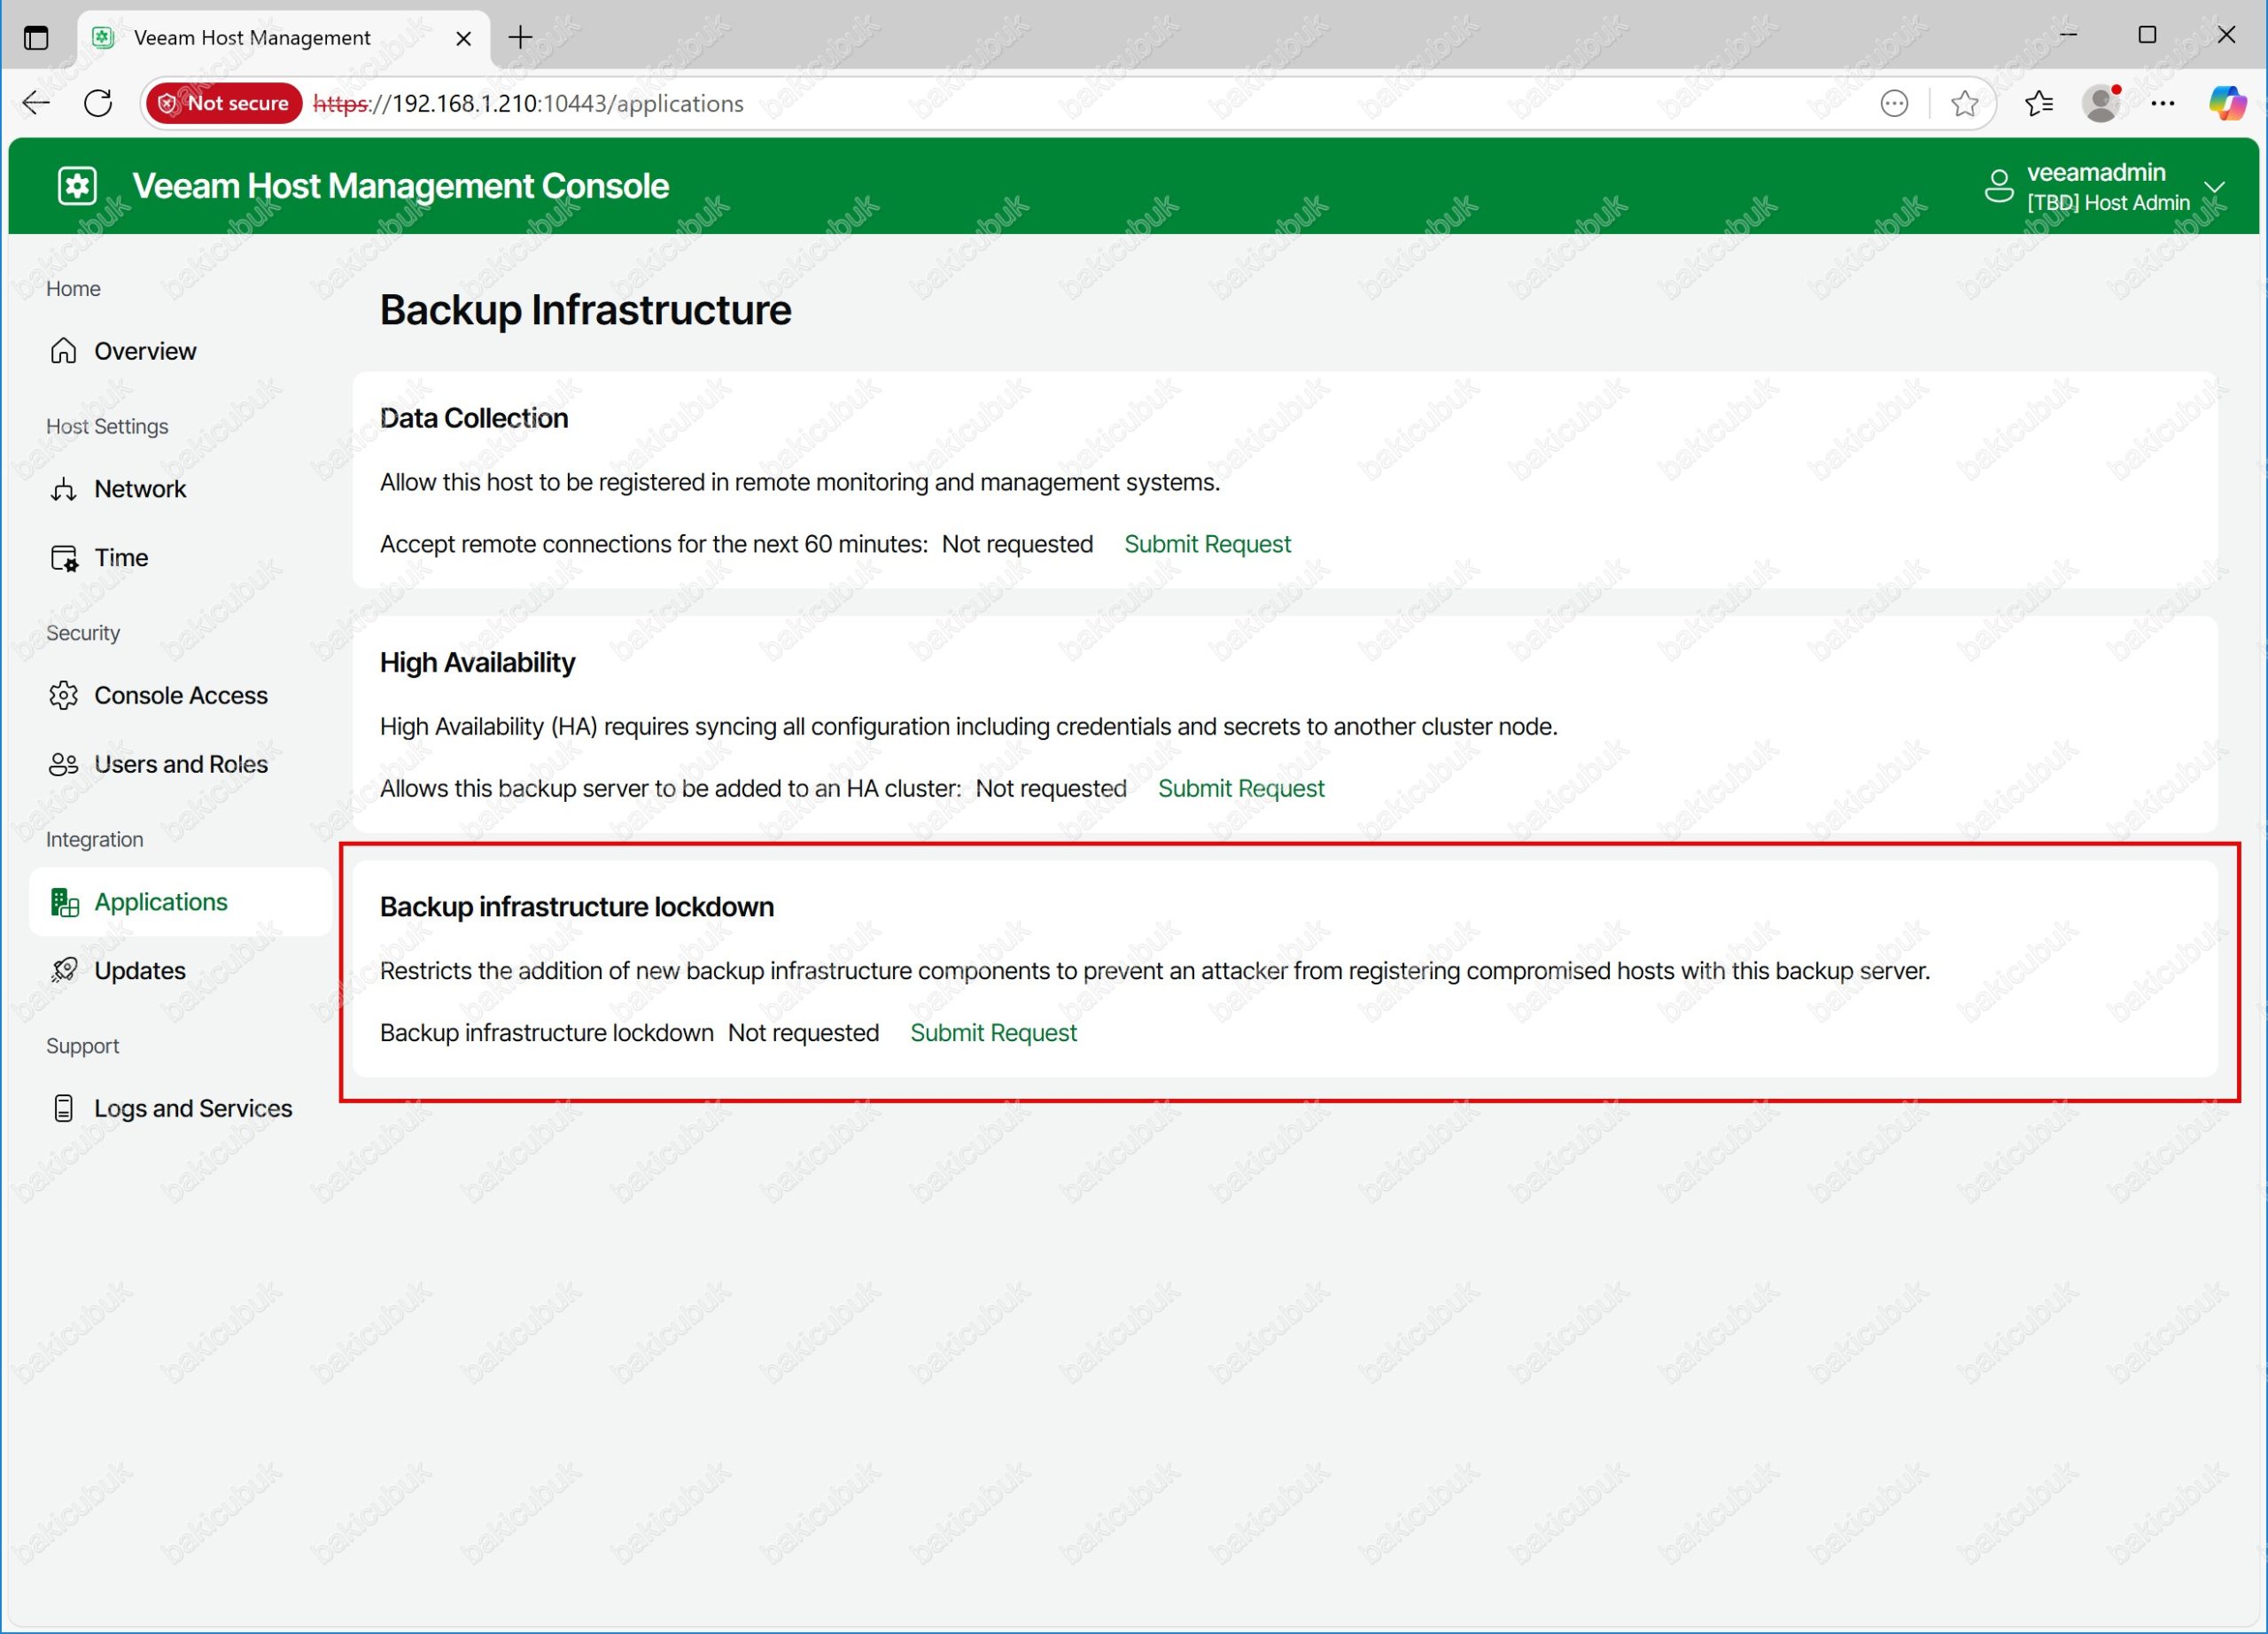Select the Applications menu item
Image resolution: width=2268 pixels, height=1634 pixels.
pos(180,902)
